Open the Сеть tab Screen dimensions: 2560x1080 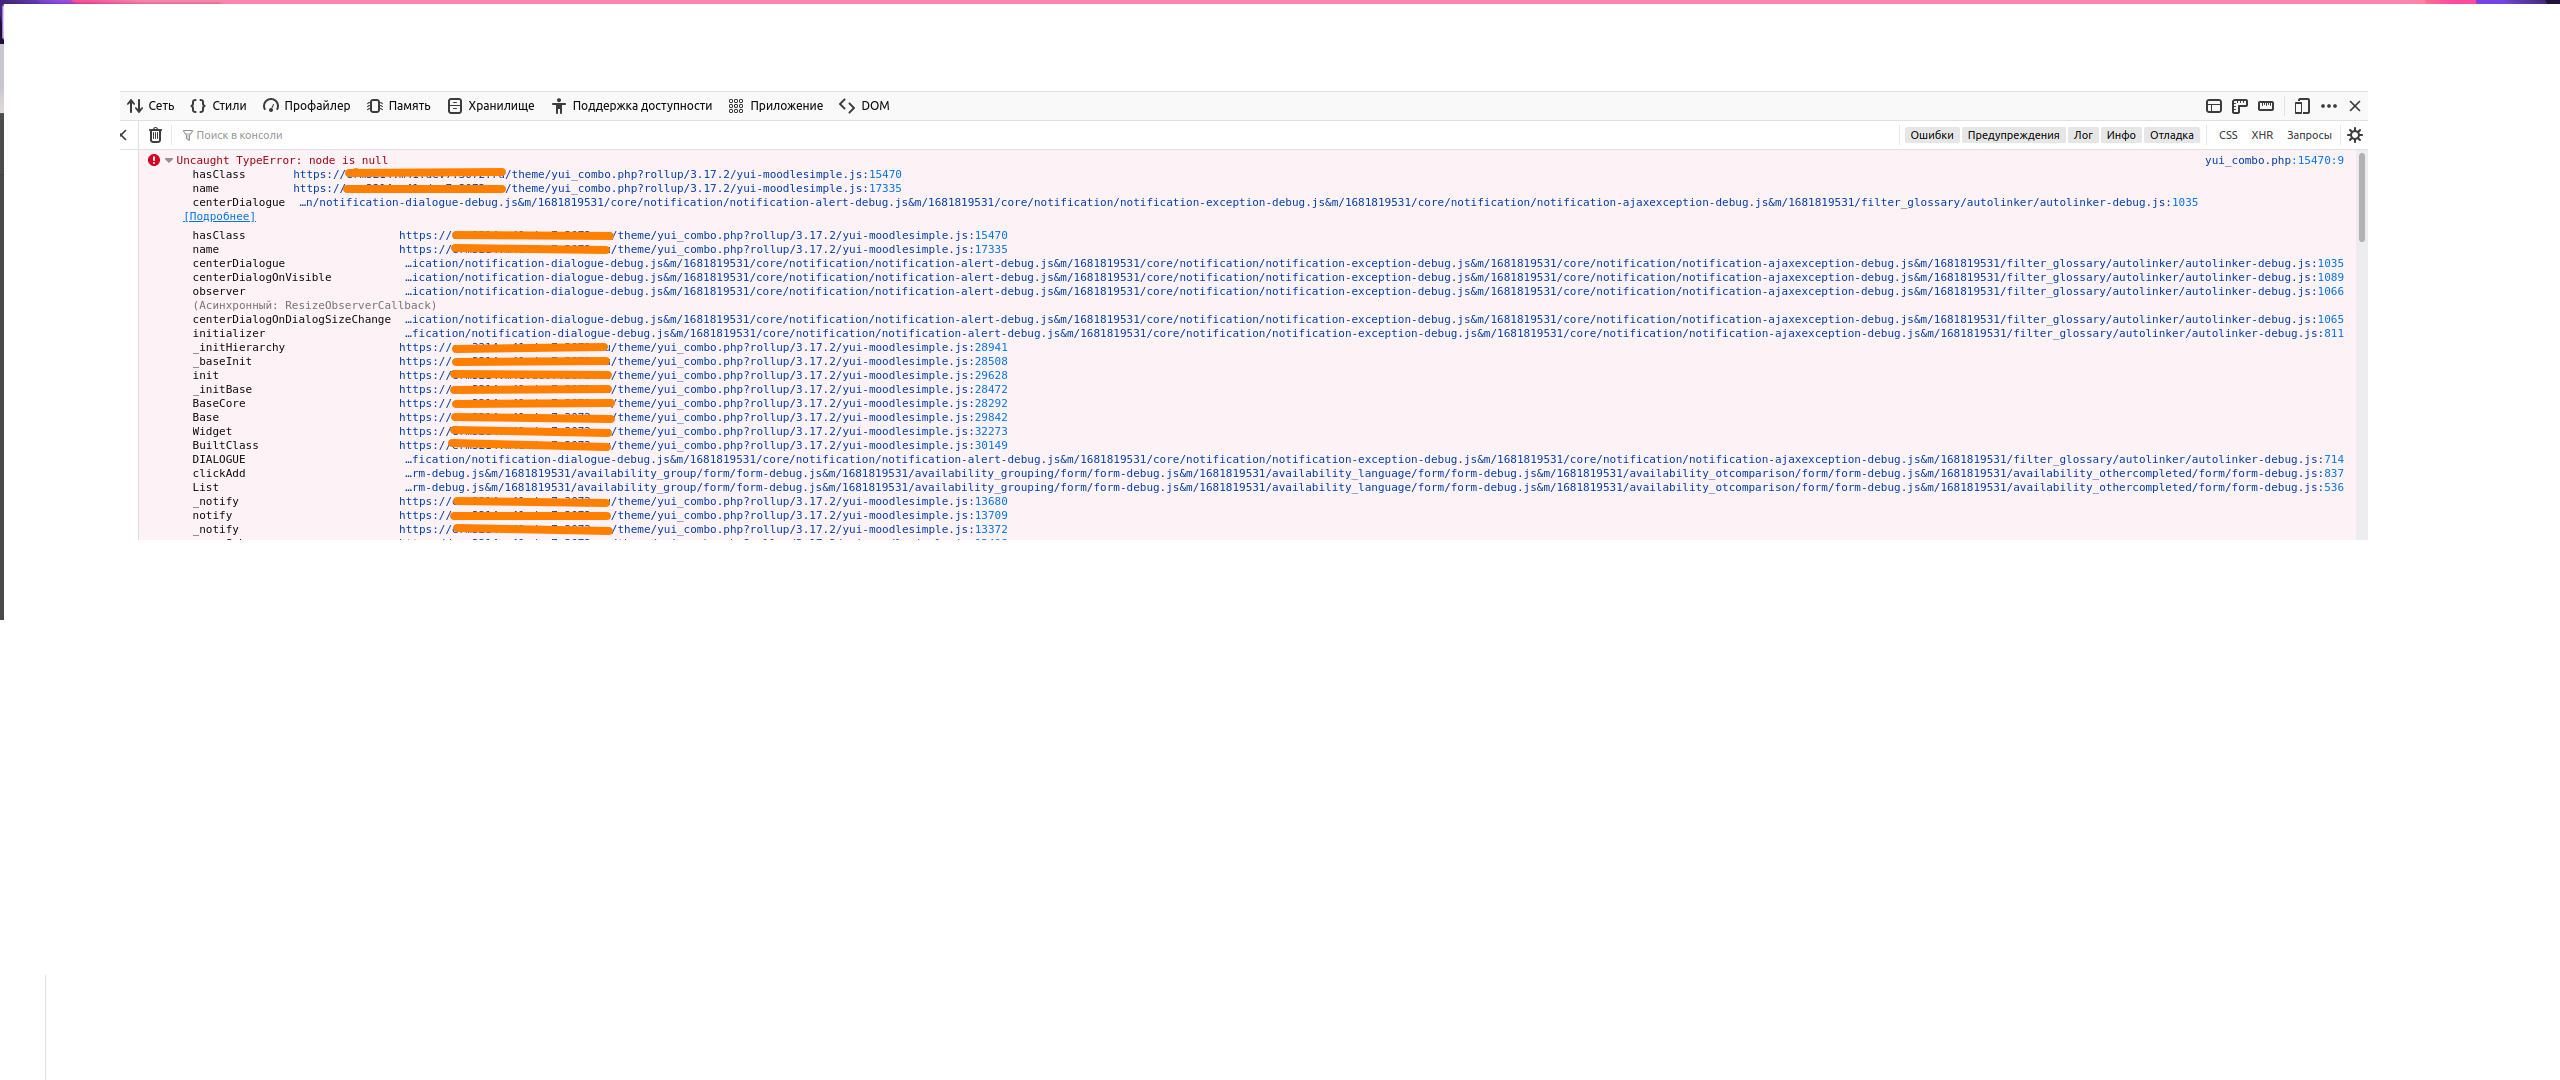[x=150, y=106]
